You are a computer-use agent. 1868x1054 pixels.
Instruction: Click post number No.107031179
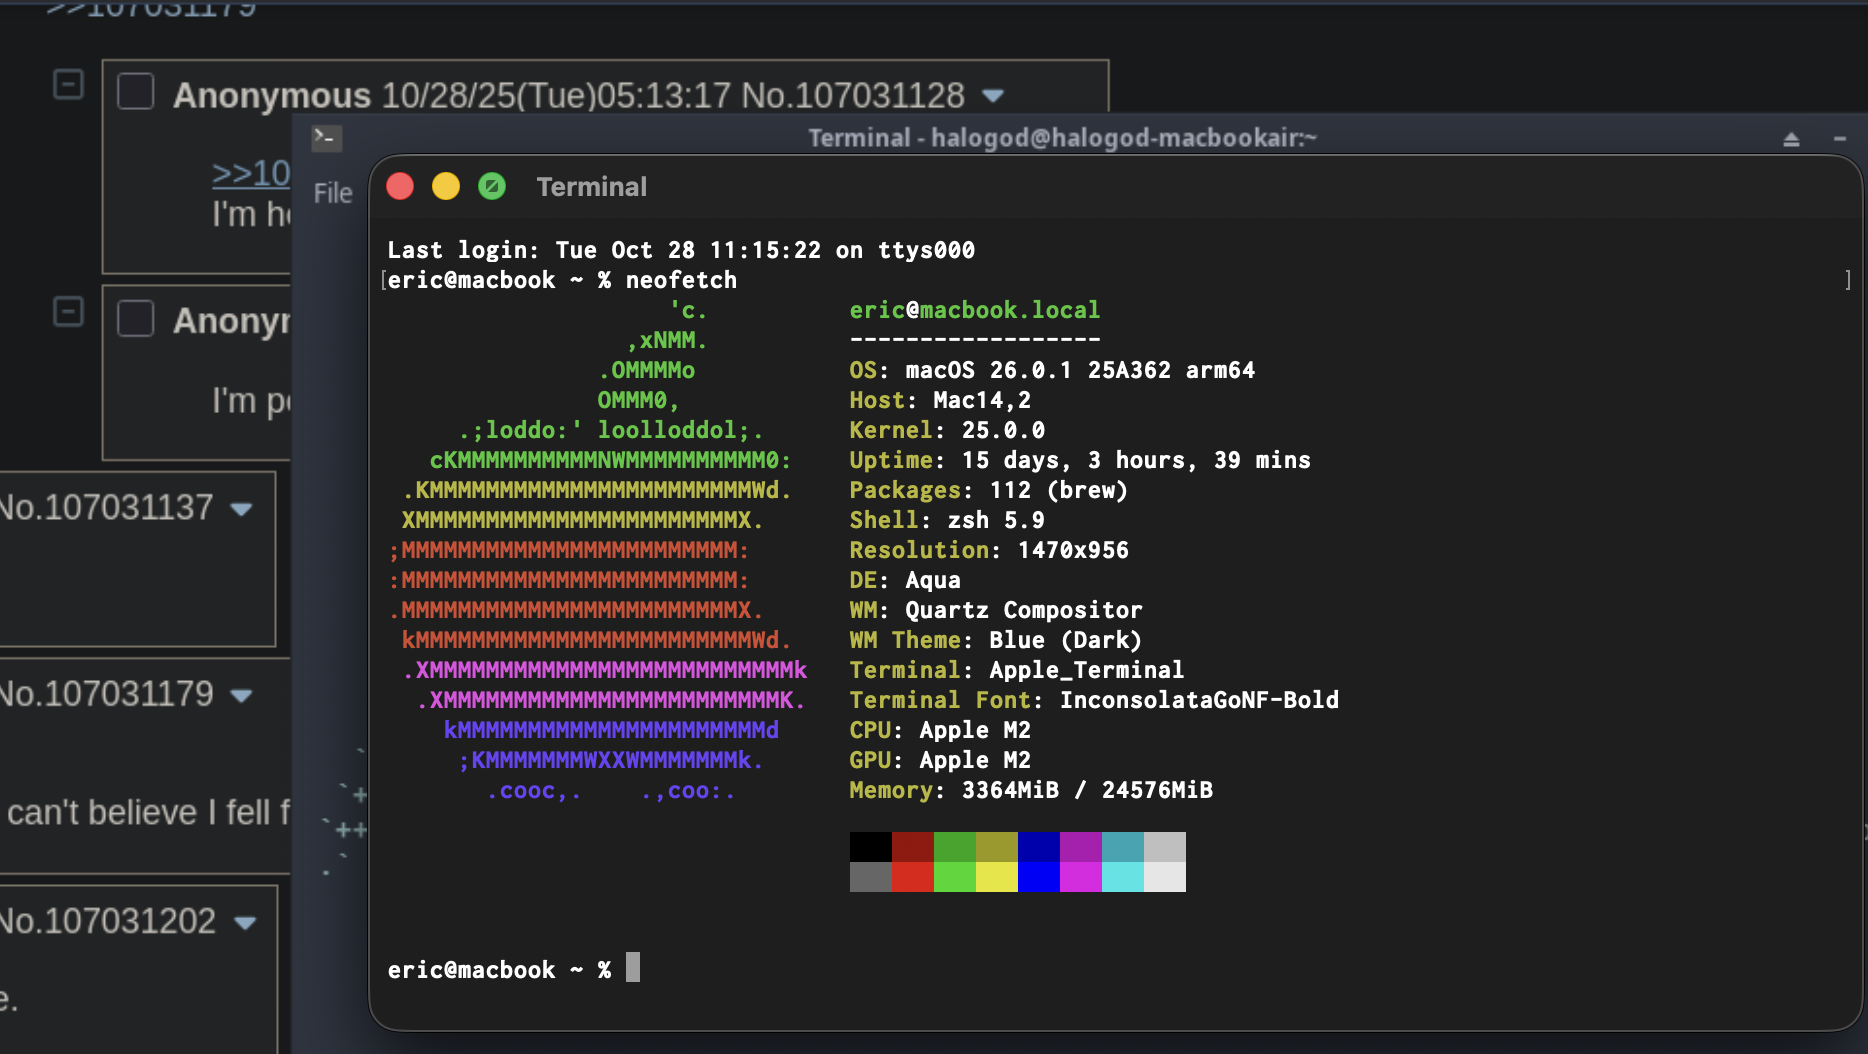pyautogui.click(x=106, y=693)
